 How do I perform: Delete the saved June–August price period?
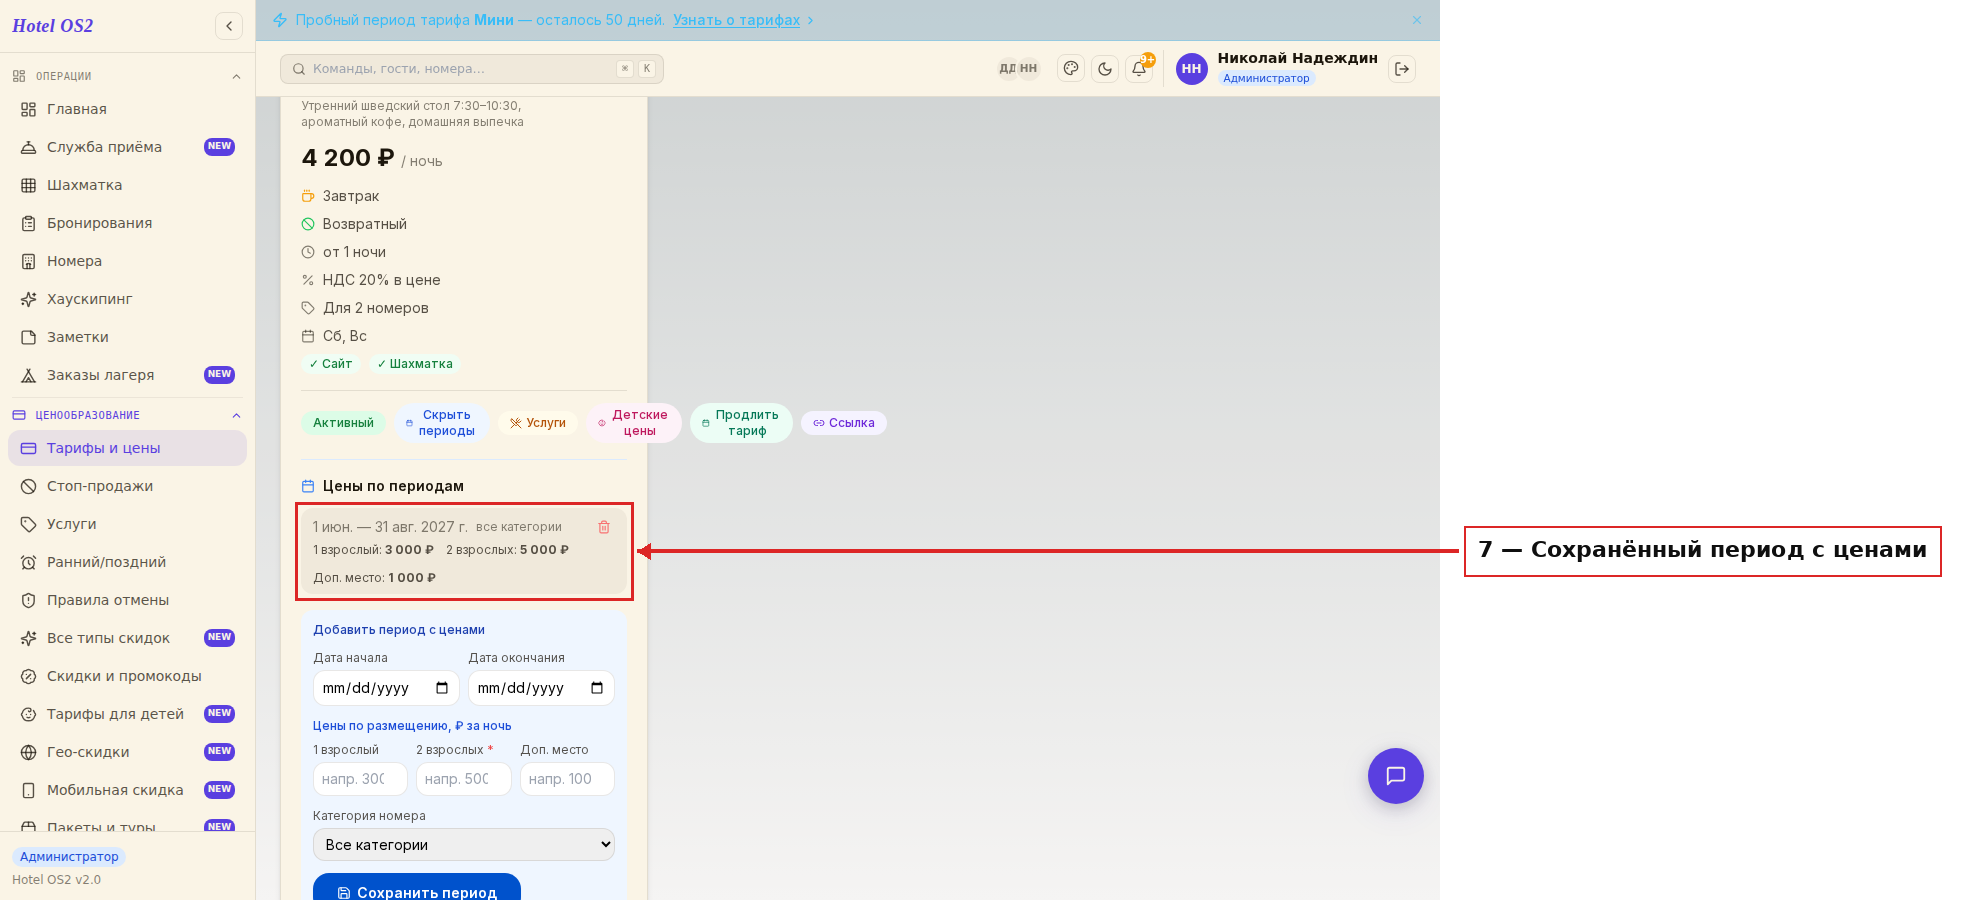604,527
